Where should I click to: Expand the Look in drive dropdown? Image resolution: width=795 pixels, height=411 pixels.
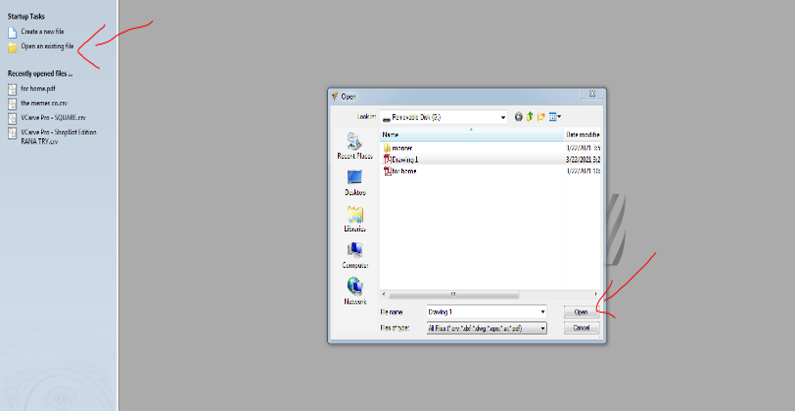(503, 117)
